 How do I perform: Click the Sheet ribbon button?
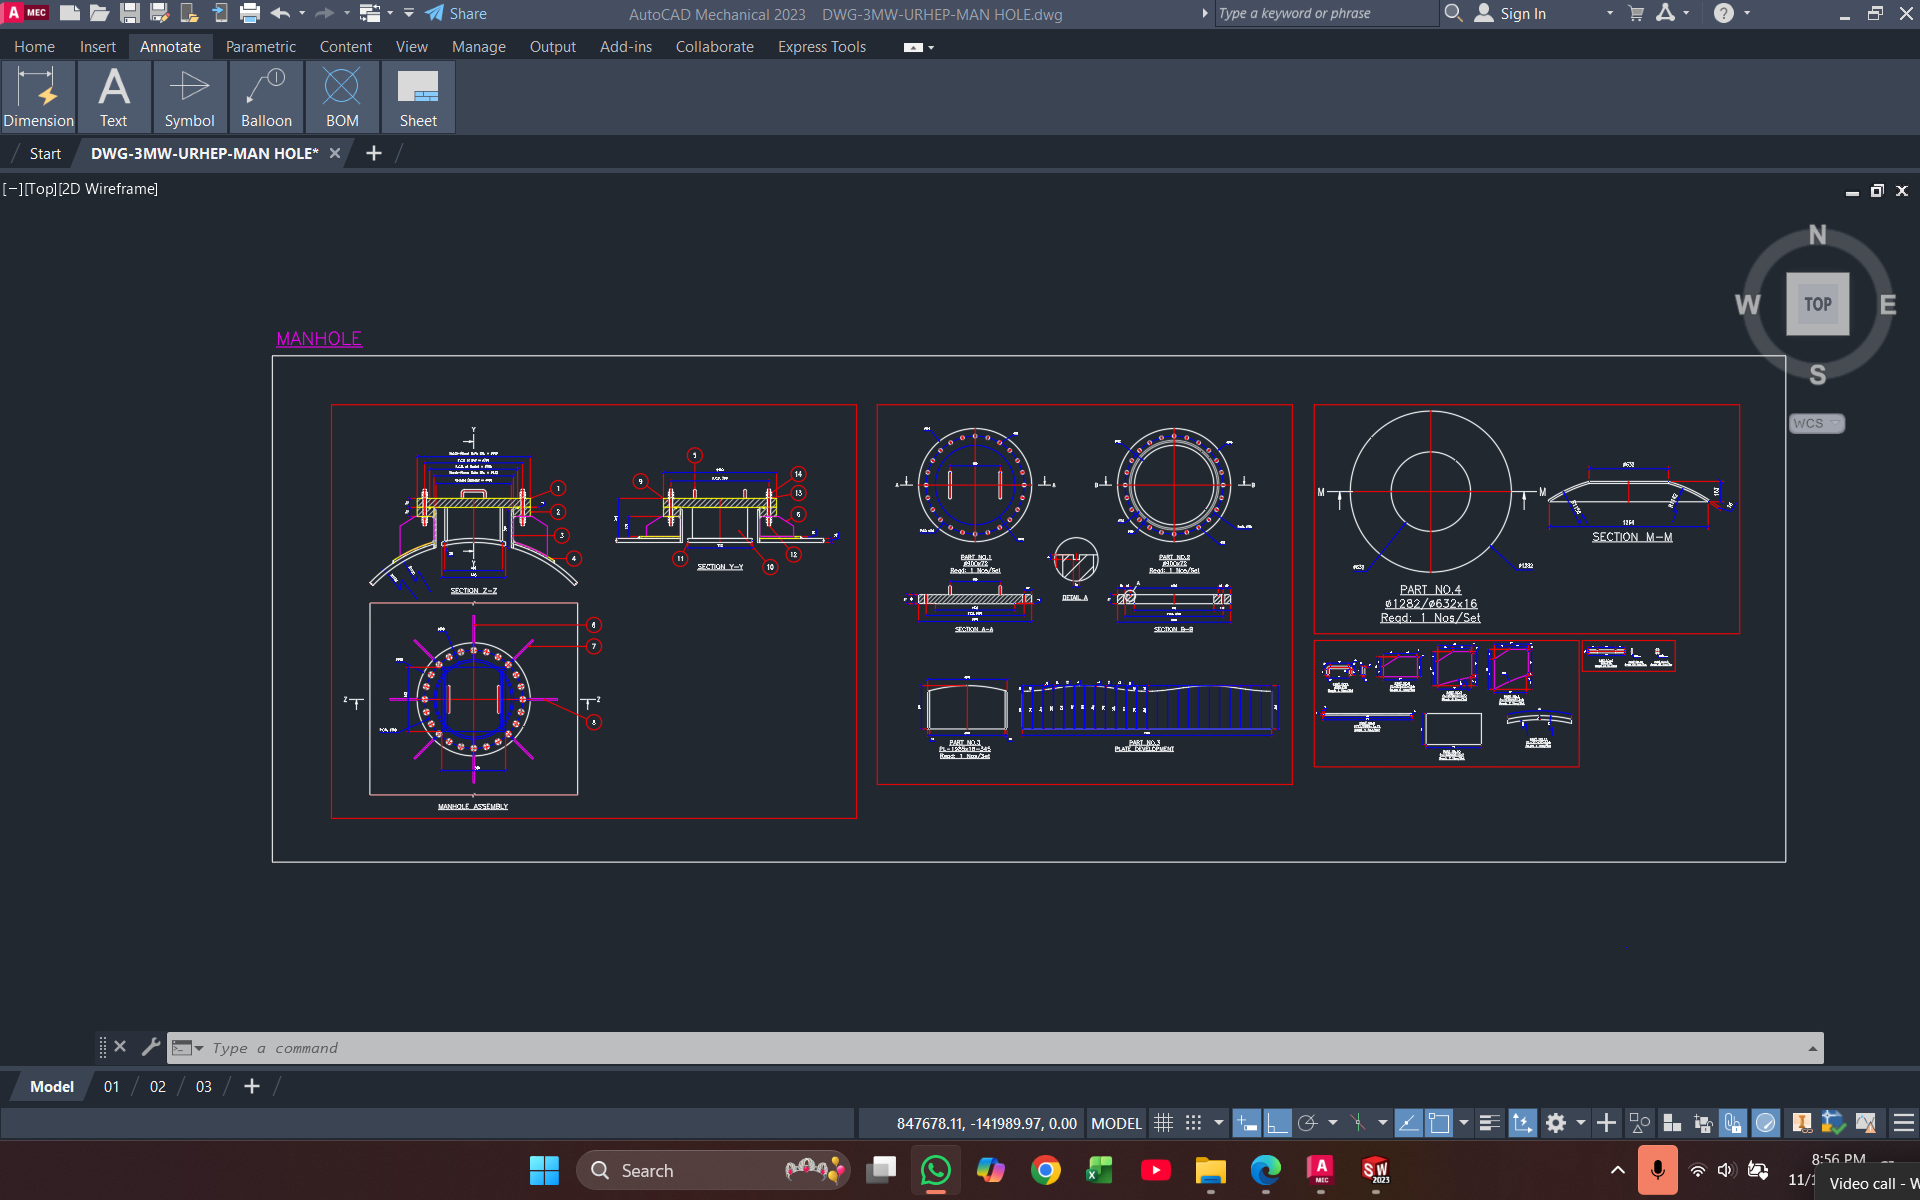pyautogui.click(x=418, y=97)
